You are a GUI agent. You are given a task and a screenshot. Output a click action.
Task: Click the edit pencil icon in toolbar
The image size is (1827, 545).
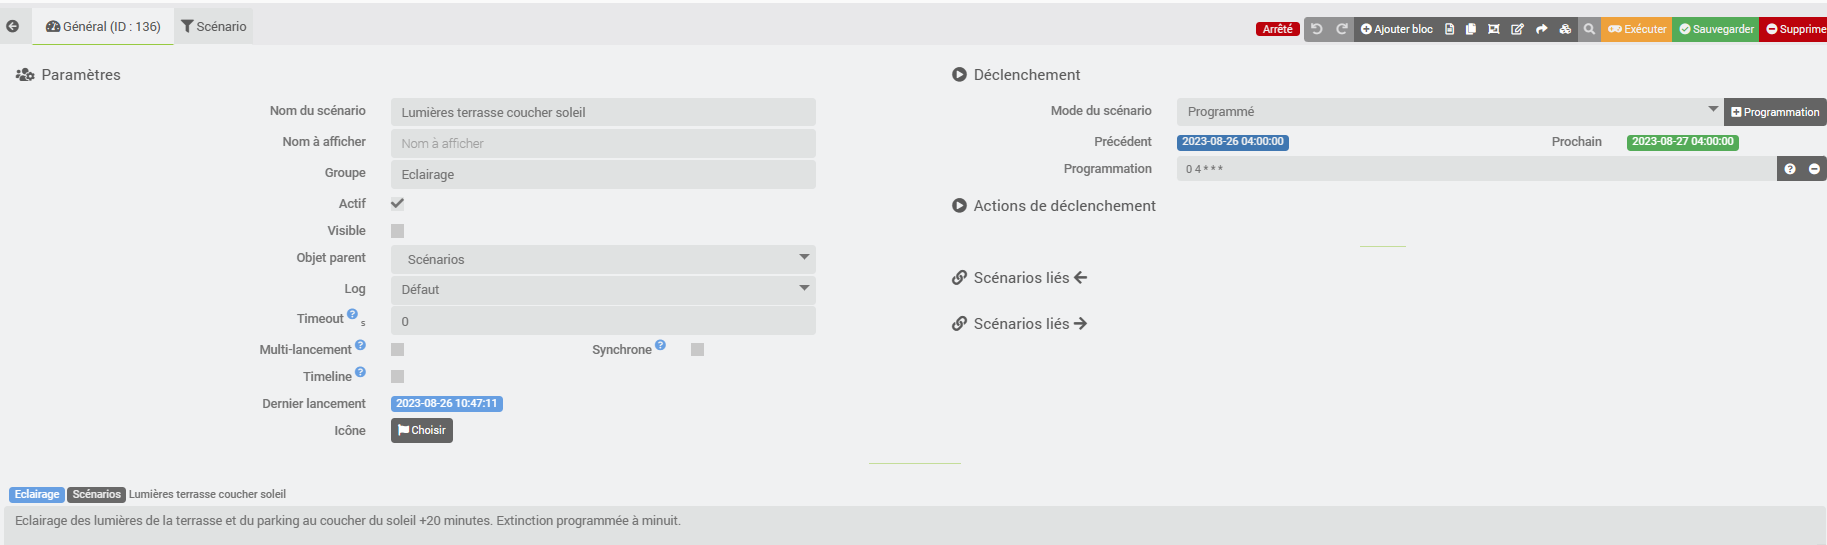coord(1517,29)
